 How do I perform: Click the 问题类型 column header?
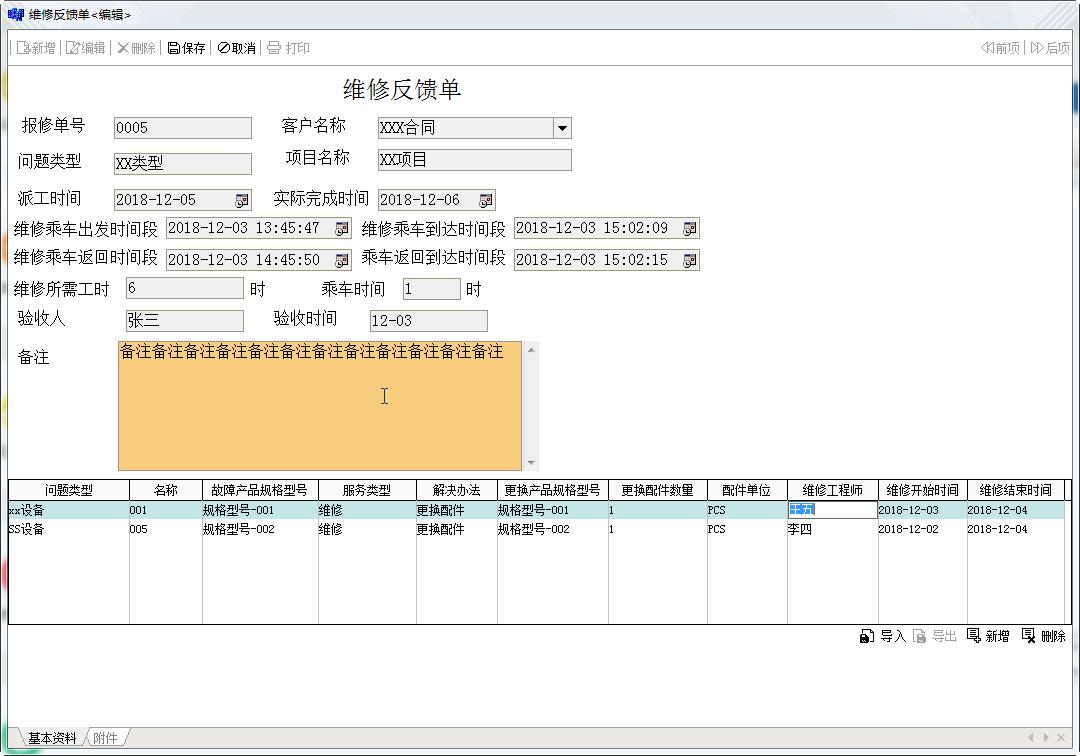pyautogui.click(x=68, y=490)
